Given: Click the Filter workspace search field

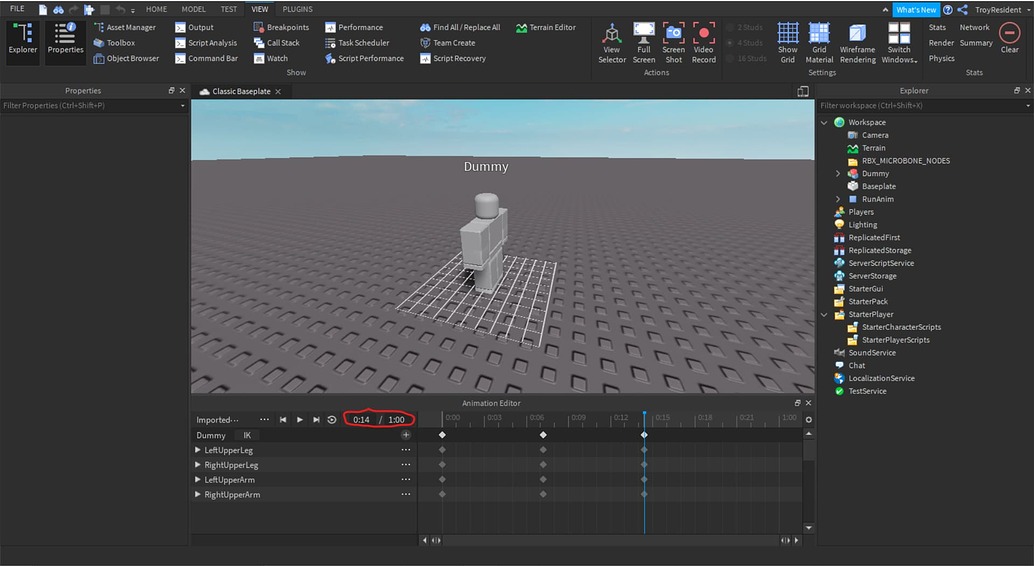Looking at the screenshot, I should point(925,106).
